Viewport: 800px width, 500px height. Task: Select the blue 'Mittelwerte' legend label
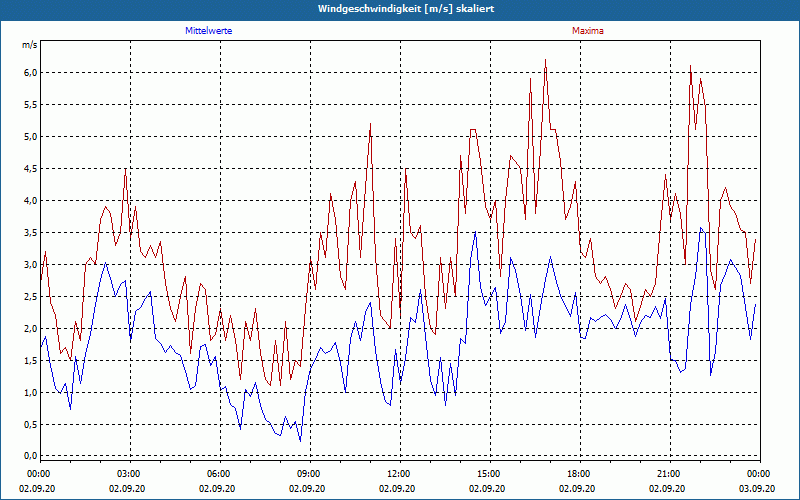coord(209,31)
